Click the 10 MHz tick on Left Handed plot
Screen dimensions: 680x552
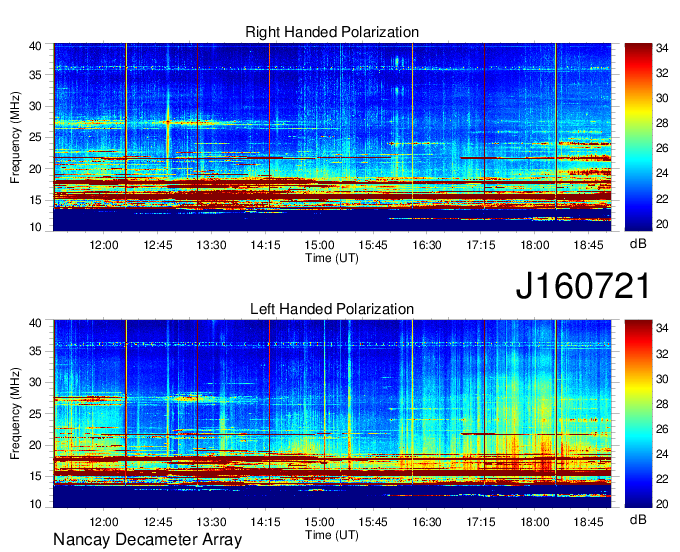35,504
